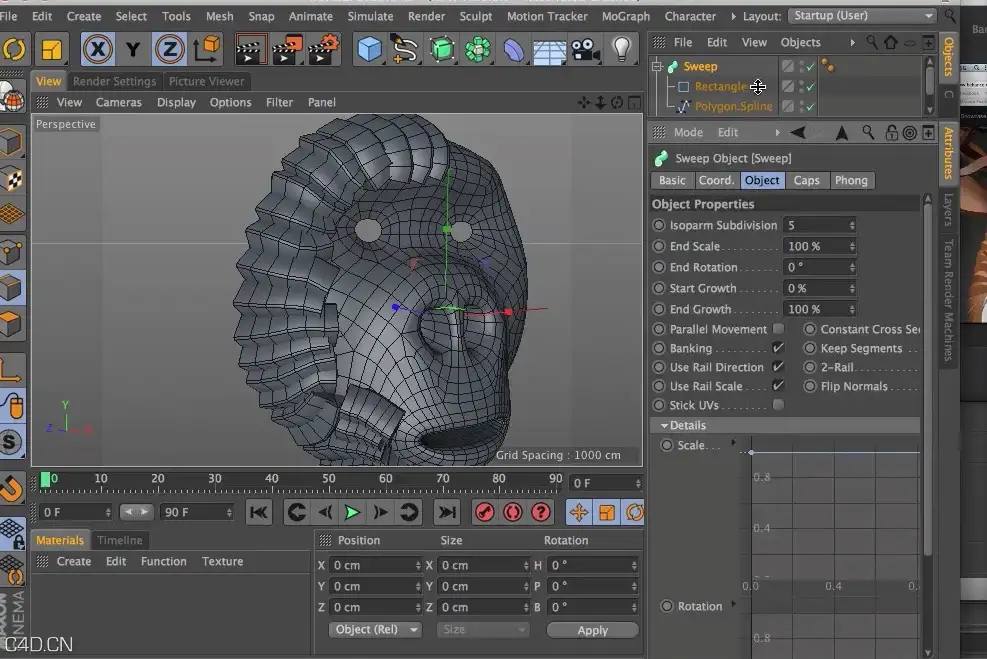This screenshot has height=659, width=987.
Task: Click the End Scale 100 % field
Action: pyautogui.click(x=819, y=246)
